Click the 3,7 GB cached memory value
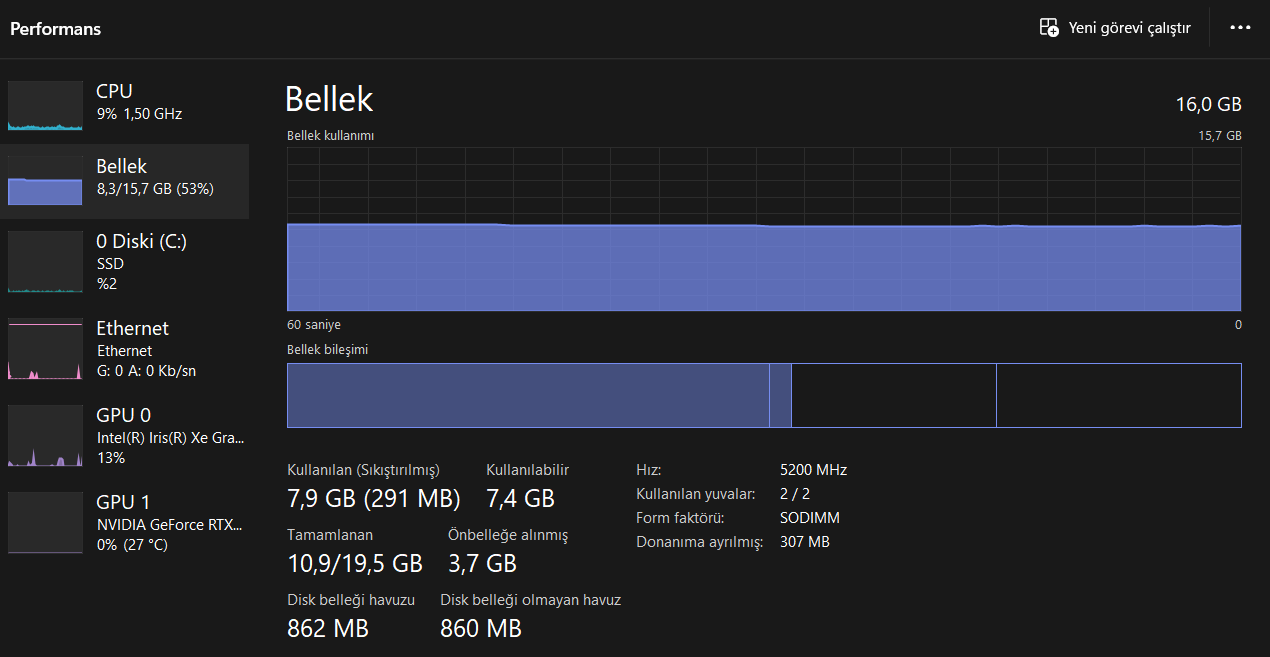The height and width of the screenshot is (657, 1270). pos(482,563)
